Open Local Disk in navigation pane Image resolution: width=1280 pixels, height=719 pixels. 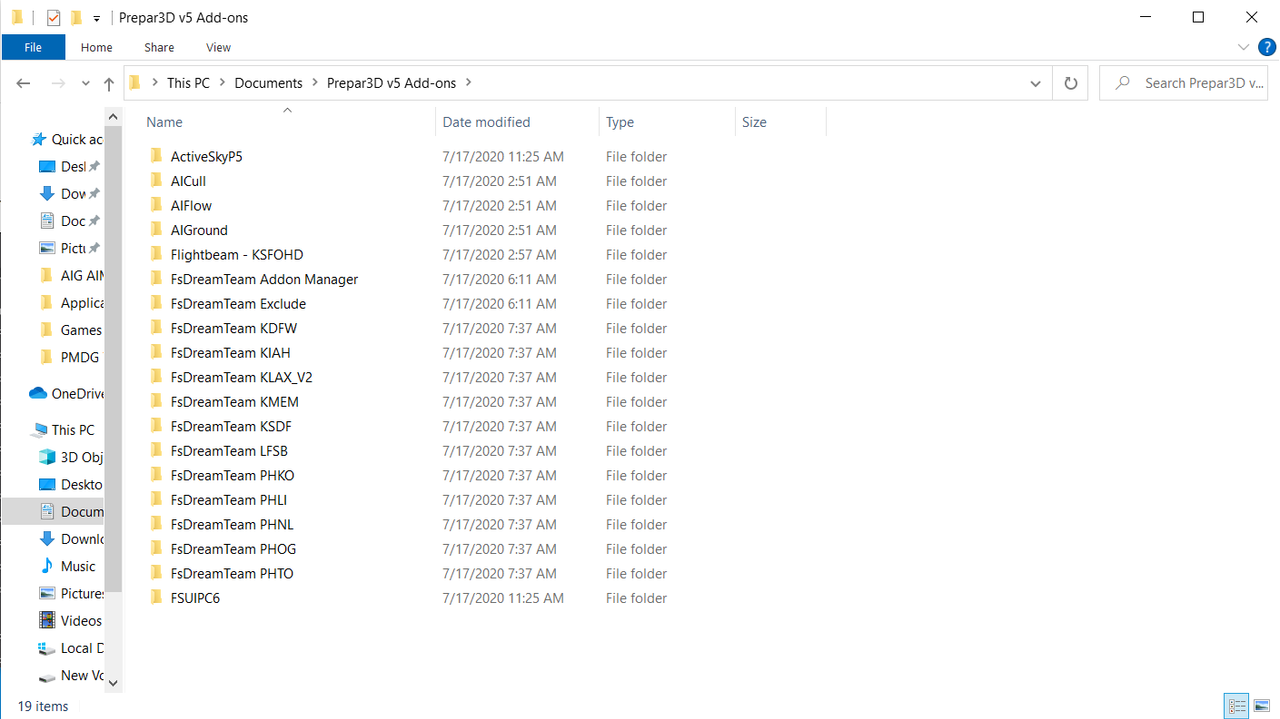click(70, 648)
